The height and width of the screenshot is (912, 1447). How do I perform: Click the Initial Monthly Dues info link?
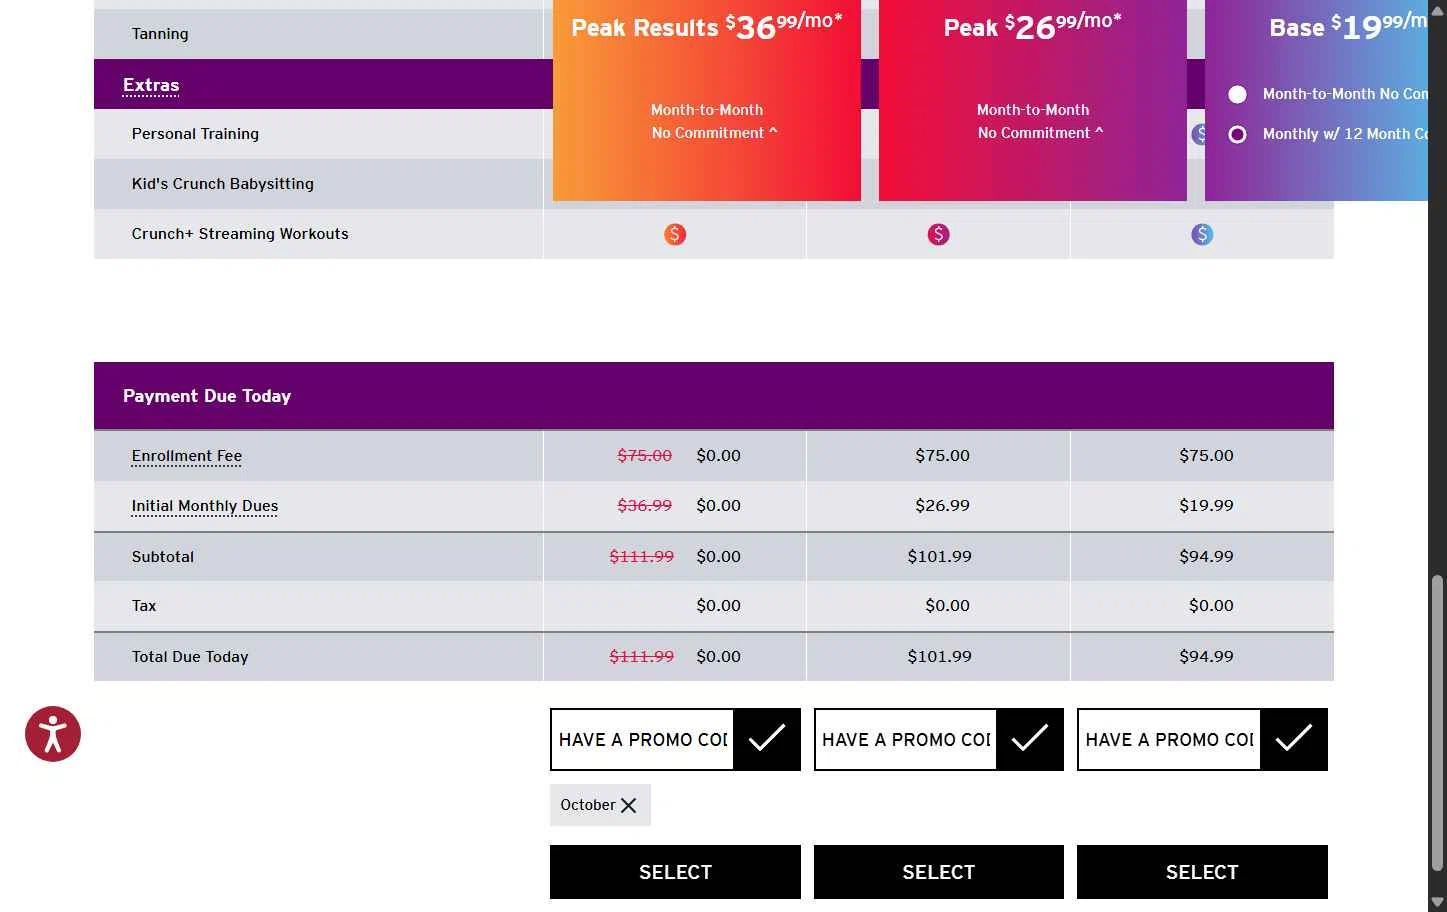tap(205, 506)
